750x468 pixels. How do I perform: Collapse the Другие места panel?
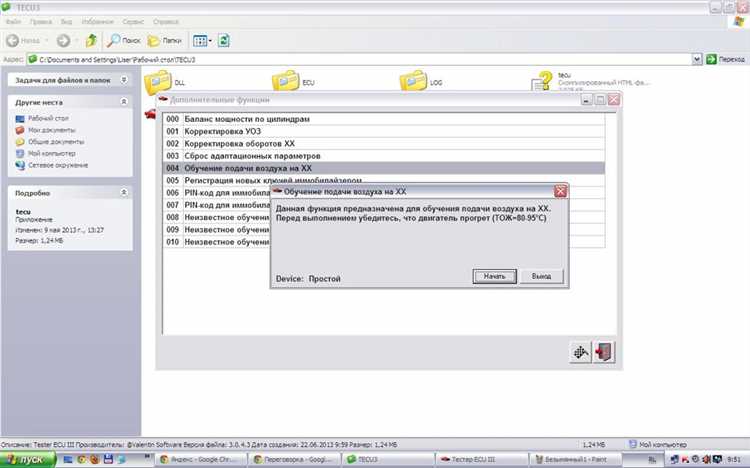tap(124, 102)
